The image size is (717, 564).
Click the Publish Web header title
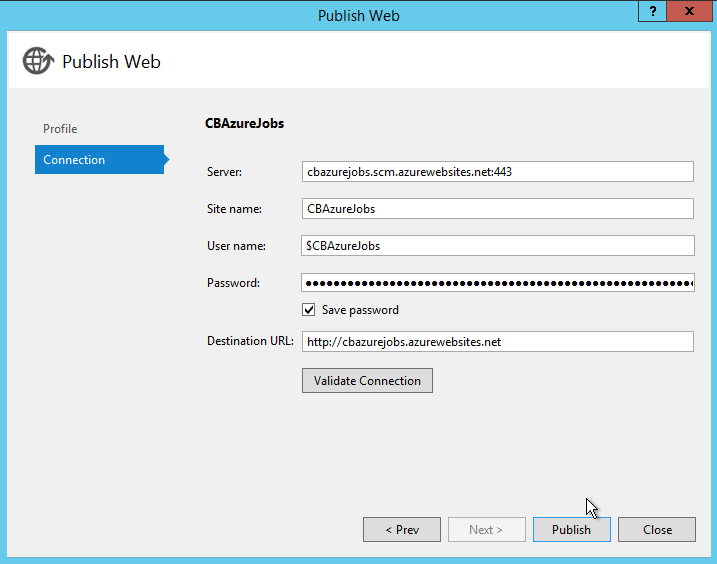coord(111,62)
